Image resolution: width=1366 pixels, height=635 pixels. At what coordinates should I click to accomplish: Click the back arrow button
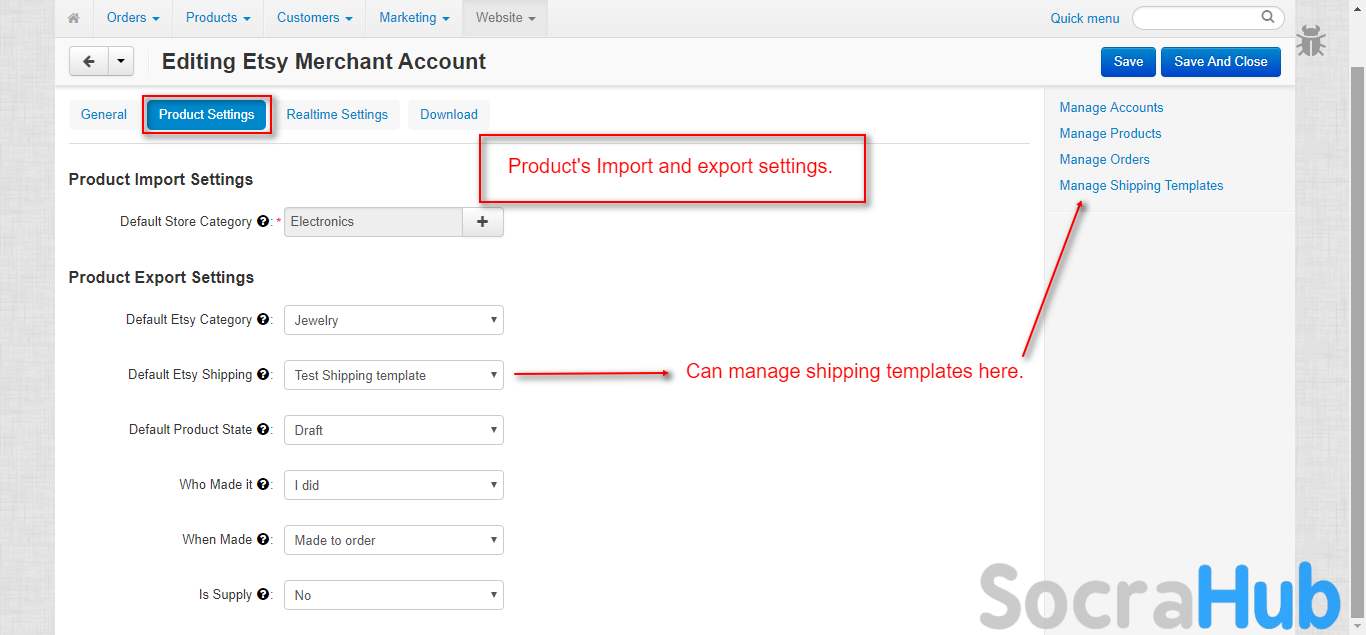tap(88, 62)
